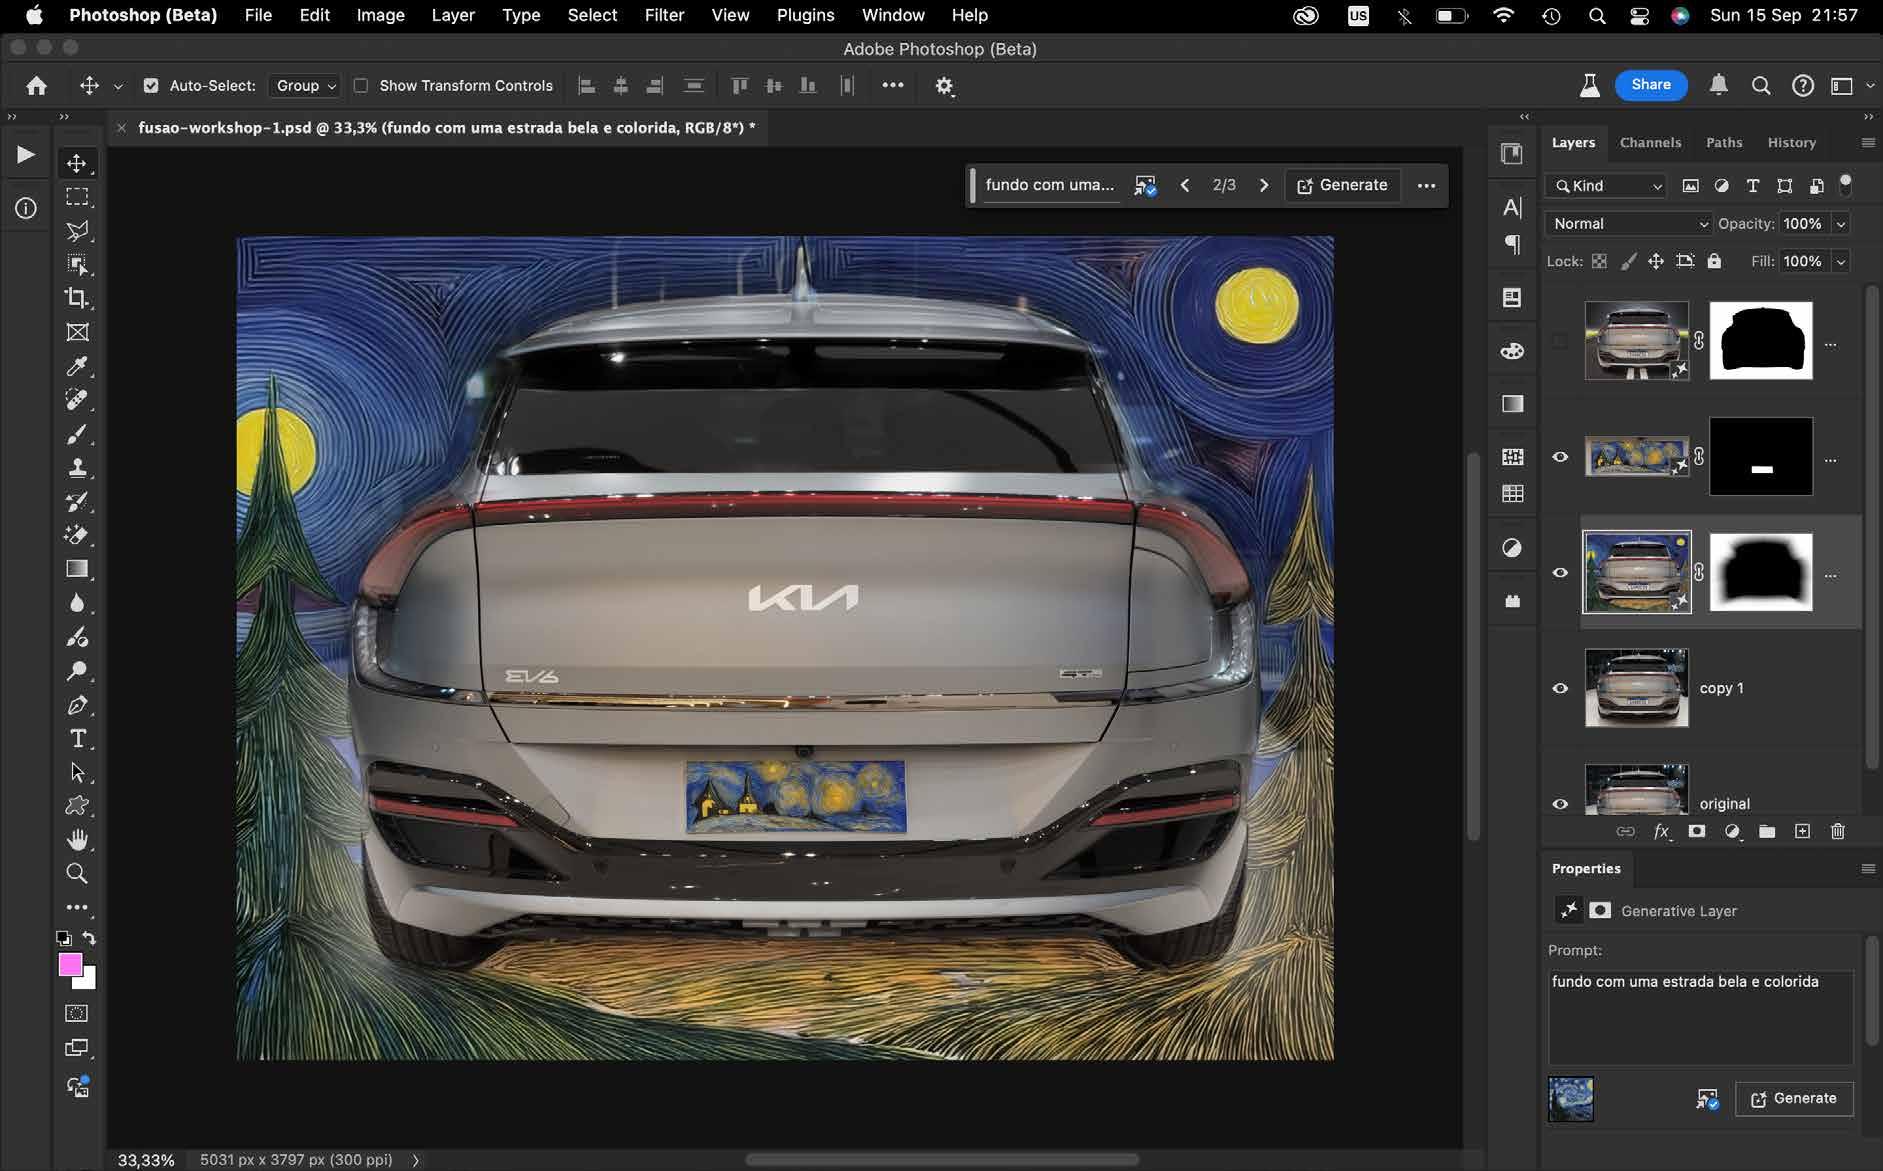1883x1171 pixels.
Task: Choose the Pen tool
Action: (x=77, y=705)
